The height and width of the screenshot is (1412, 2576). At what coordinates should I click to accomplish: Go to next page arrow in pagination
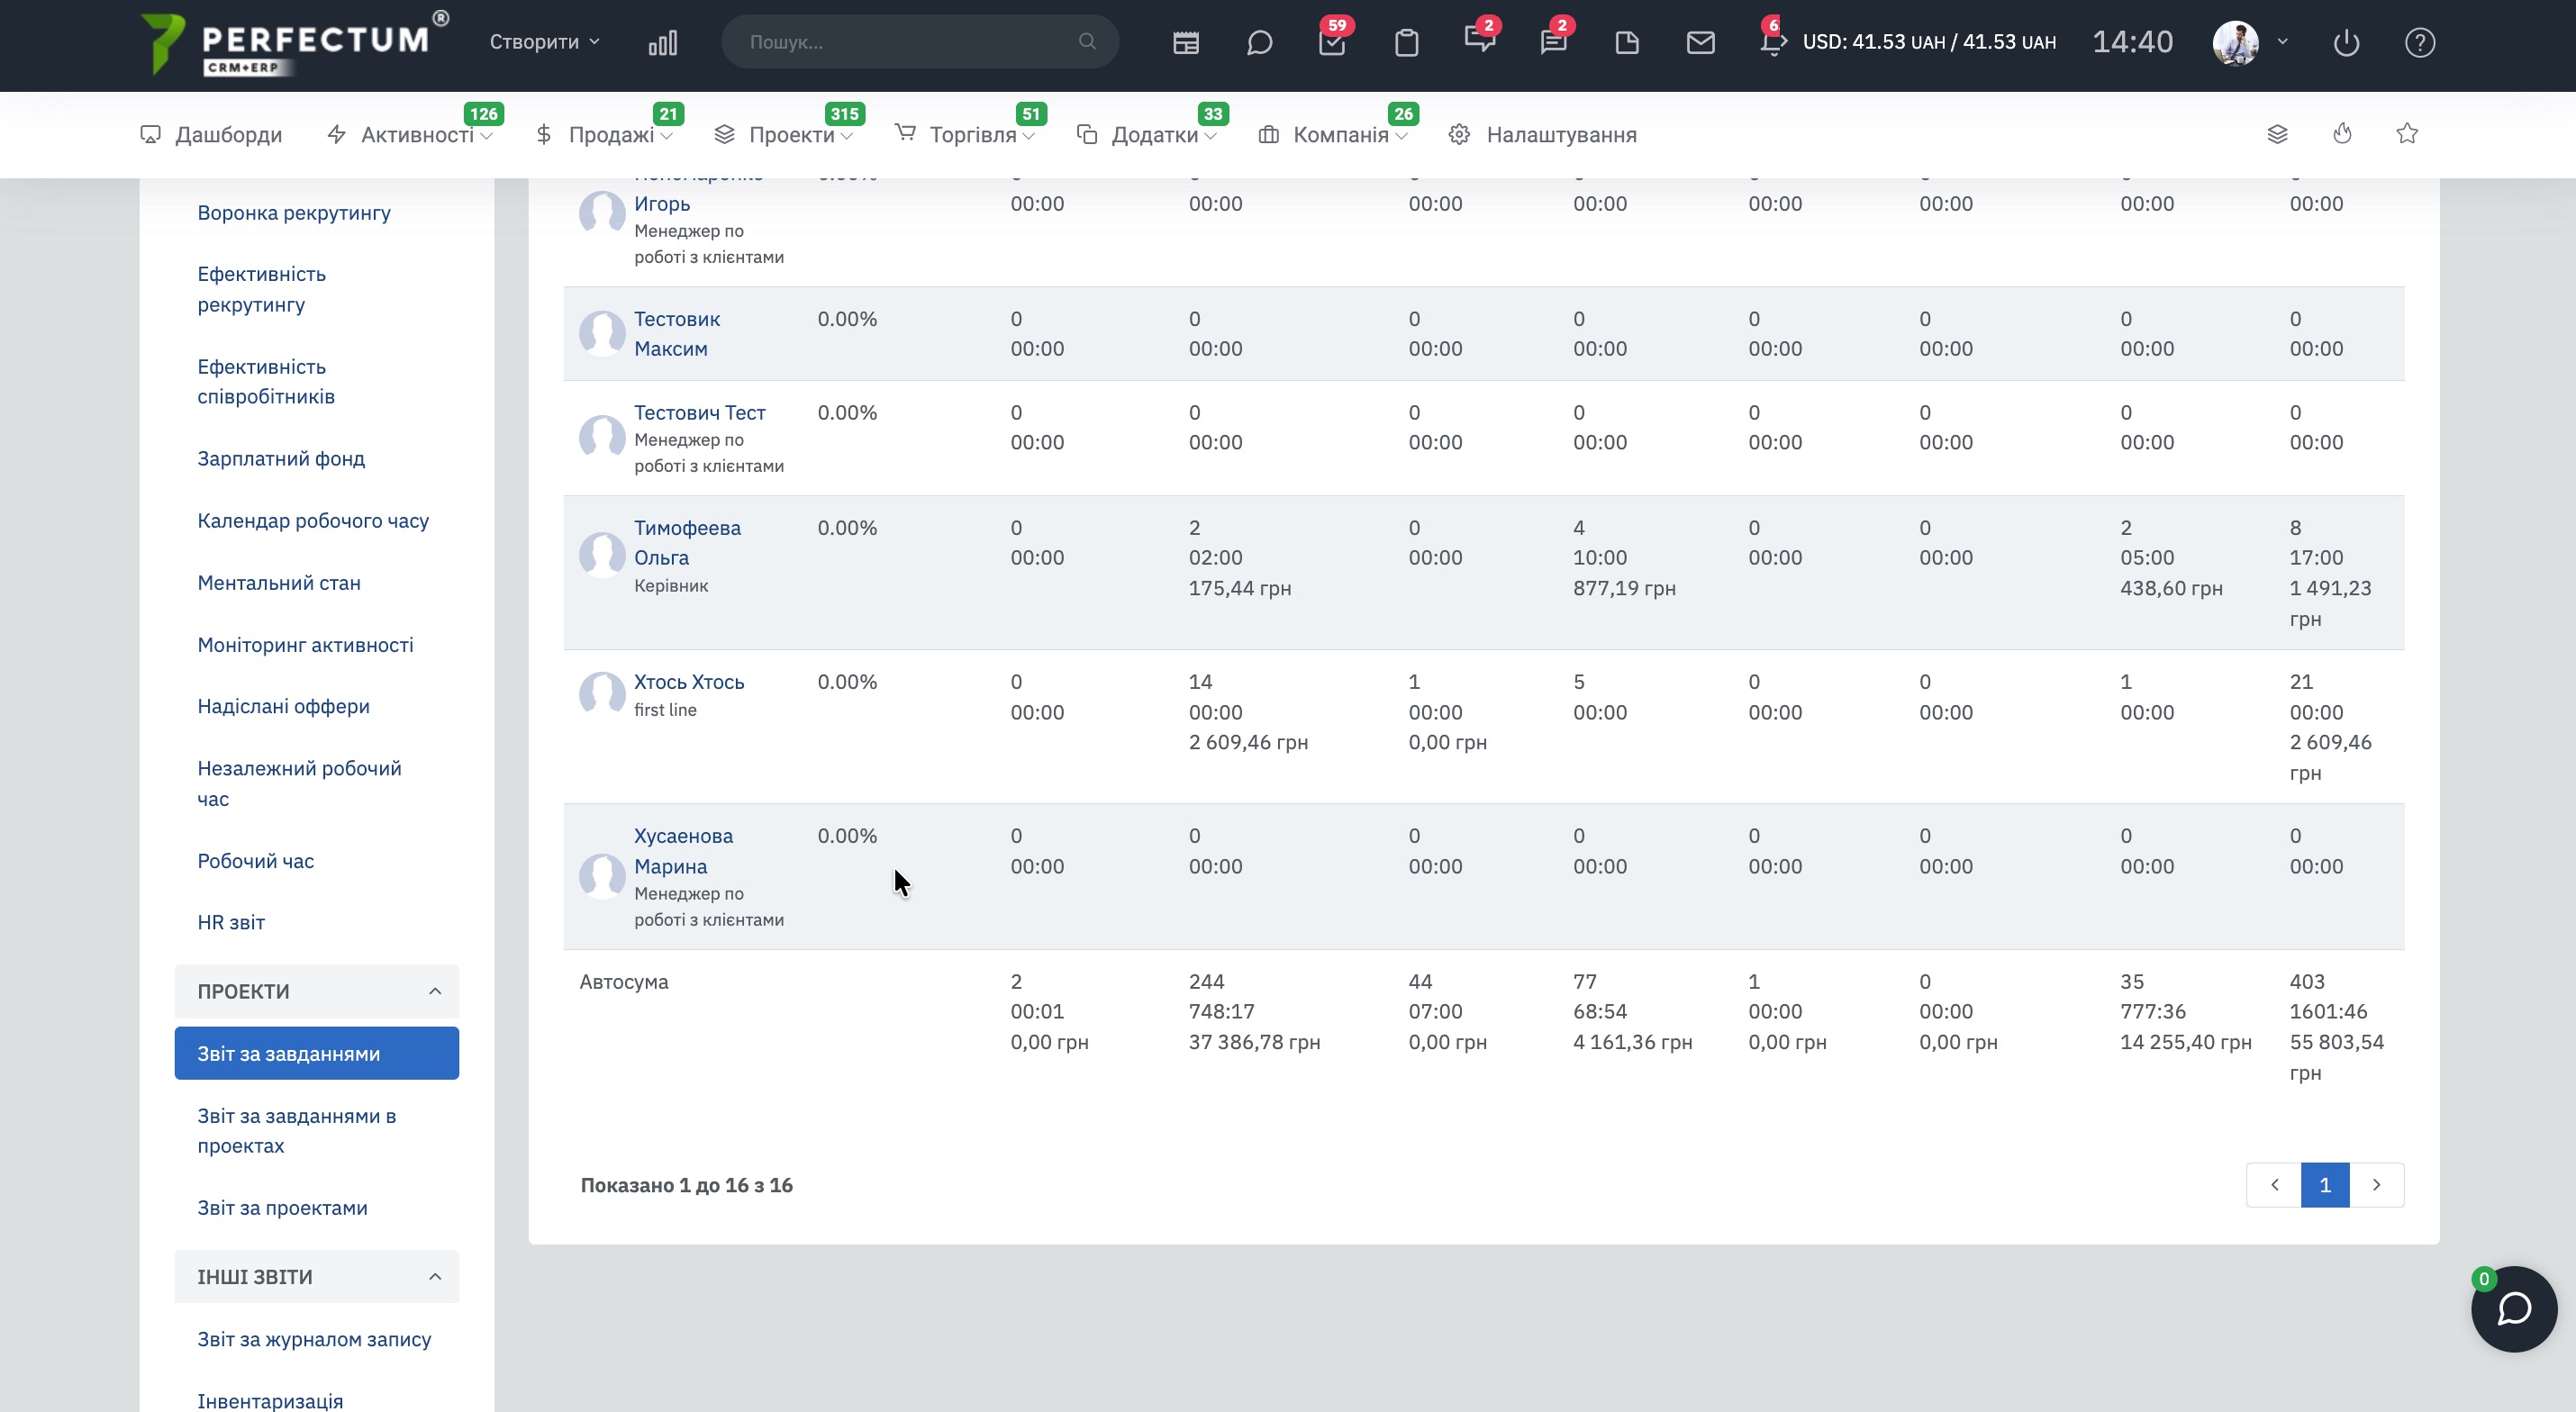2376,1185
